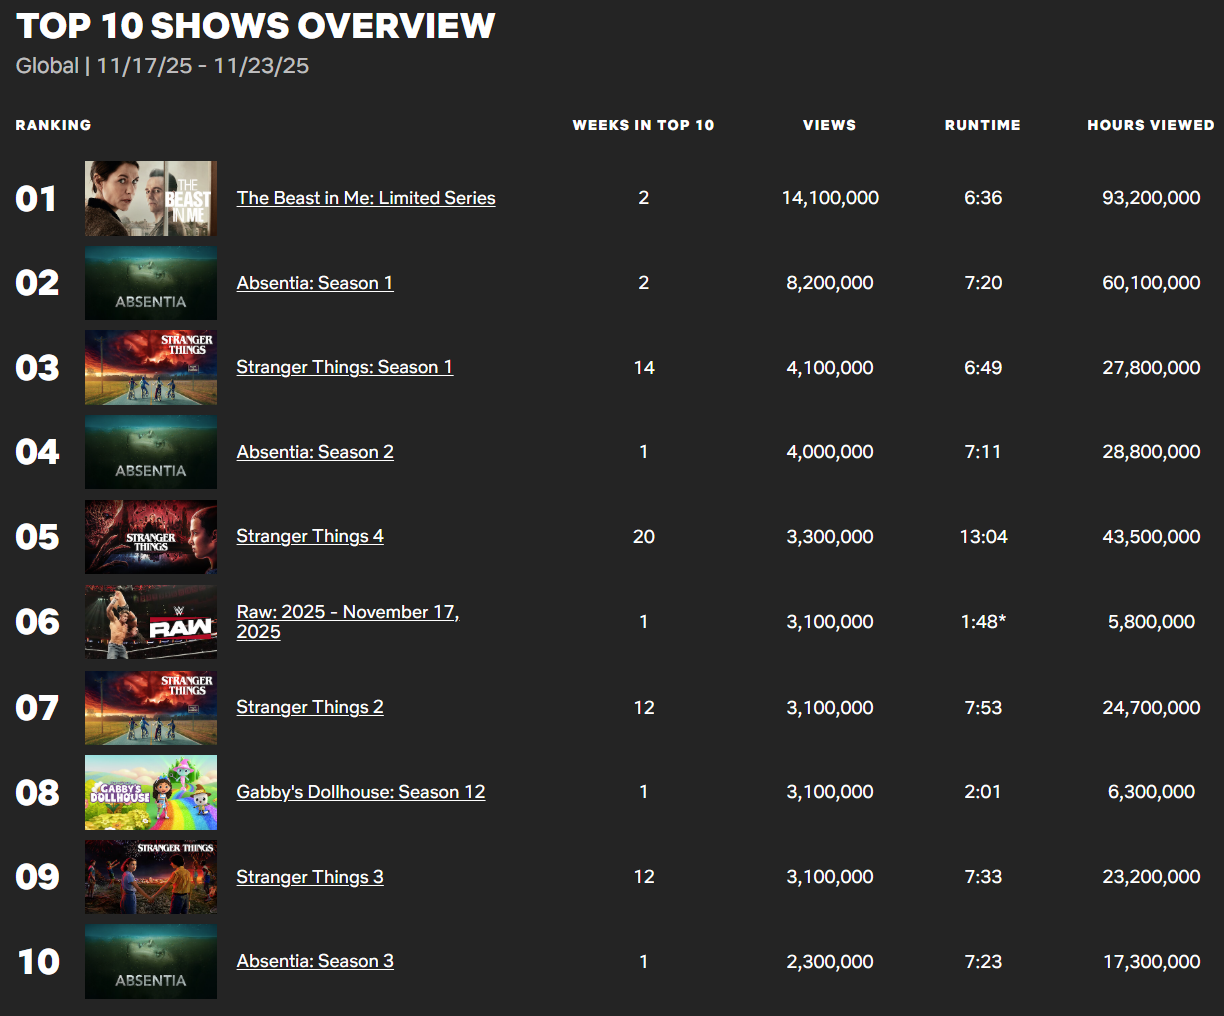Viewport: 1224px width, 1016px height.
Task: Open The Beast in Me: Limited Series link
Action: [366, 198]
